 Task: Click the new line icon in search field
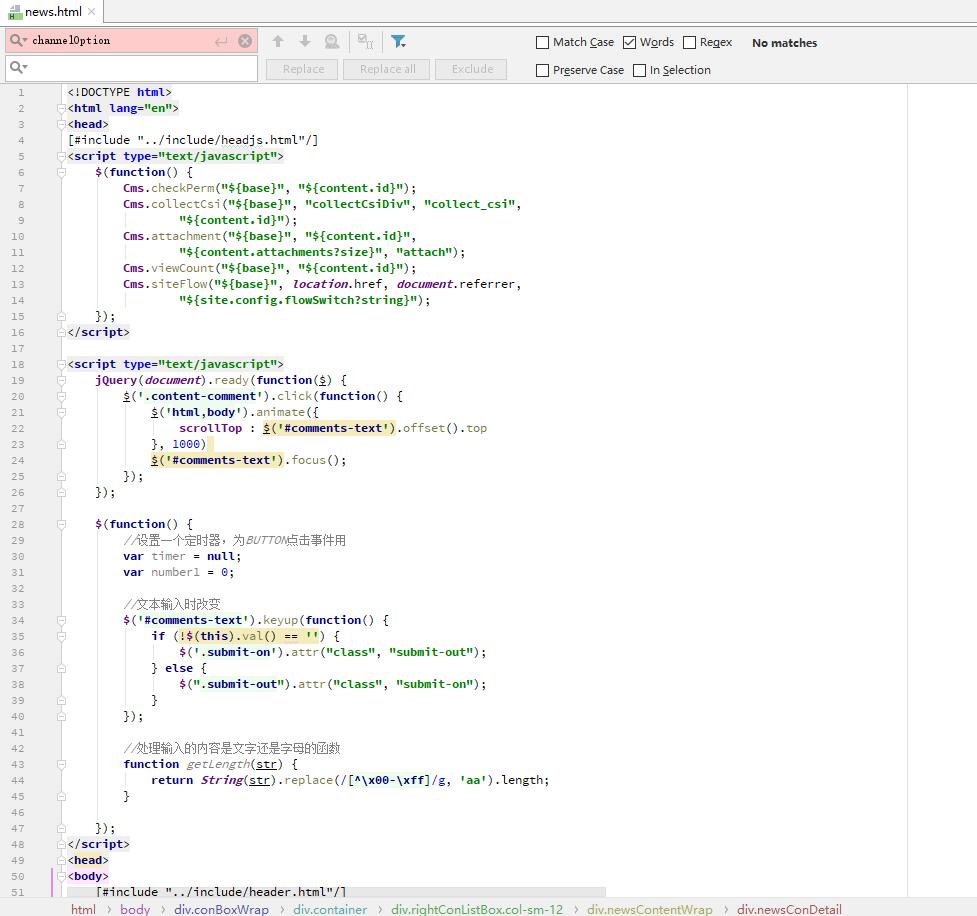click(x=221, y=41)
